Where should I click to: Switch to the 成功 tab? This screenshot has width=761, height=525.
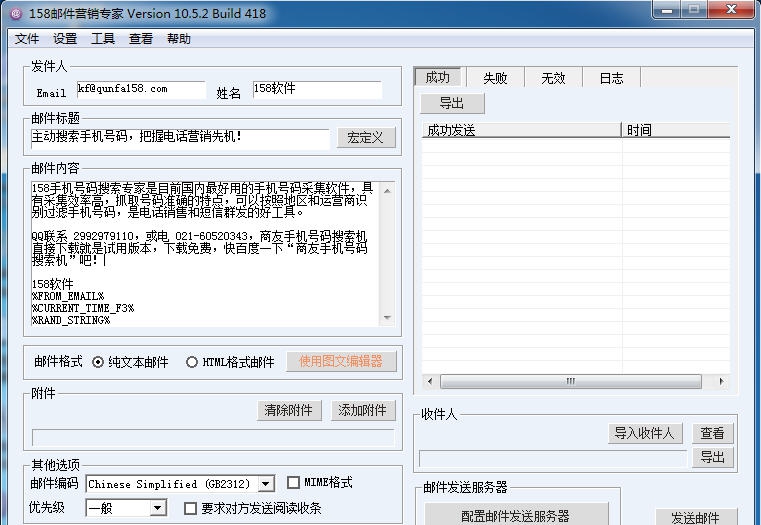click(437, 77)
